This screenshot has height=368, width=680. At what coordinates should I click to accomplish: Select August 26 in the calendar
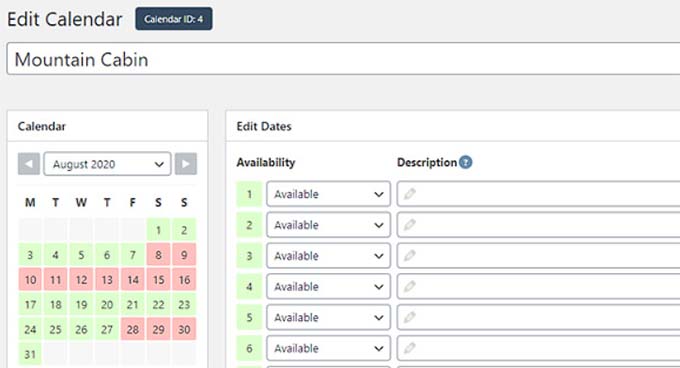pyautogui.click(x=81, y=329)
